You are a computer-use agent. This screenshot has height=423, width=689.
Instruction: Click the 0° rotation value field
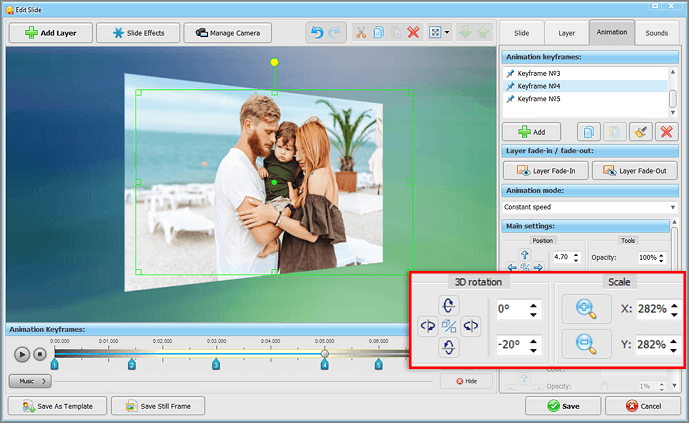[511, 309]
